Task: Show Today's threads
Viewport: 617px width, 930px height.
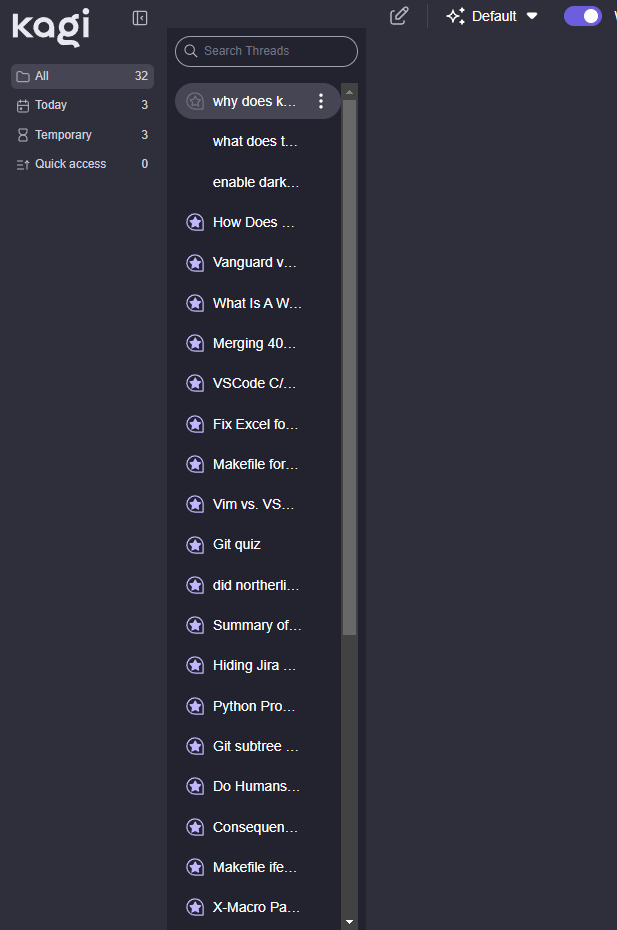Action: [x=82, y=105]
